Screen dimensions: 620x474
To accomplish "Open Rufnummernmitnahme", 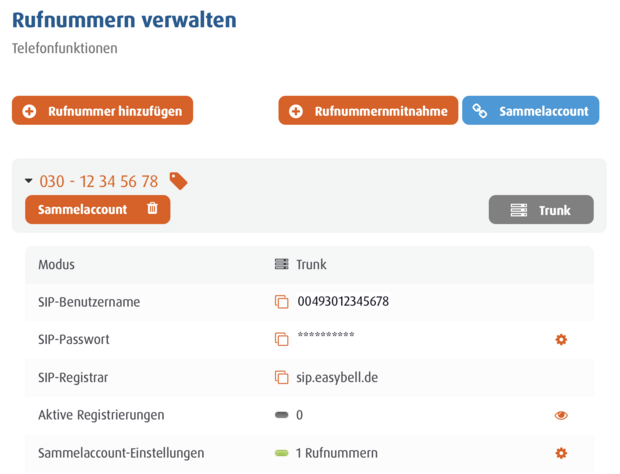I will point(367,111).
